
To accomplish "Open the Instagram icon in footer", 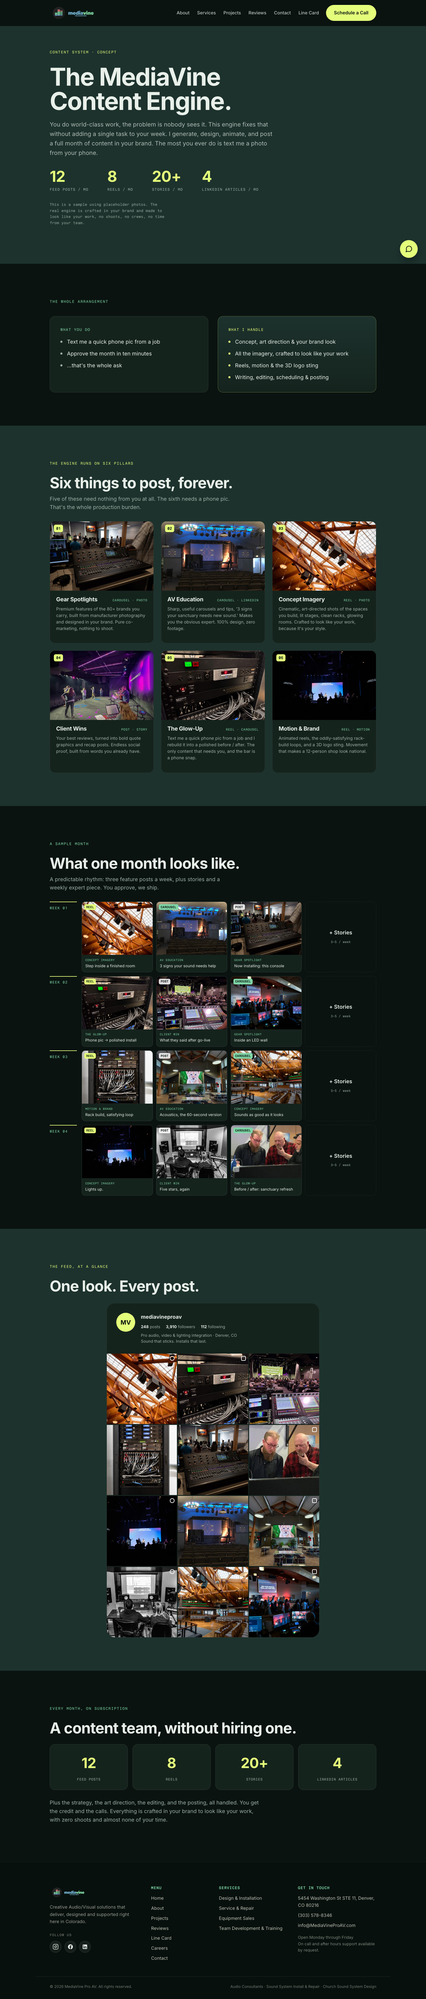I will pyautogui.click(x=56, y=1946).
